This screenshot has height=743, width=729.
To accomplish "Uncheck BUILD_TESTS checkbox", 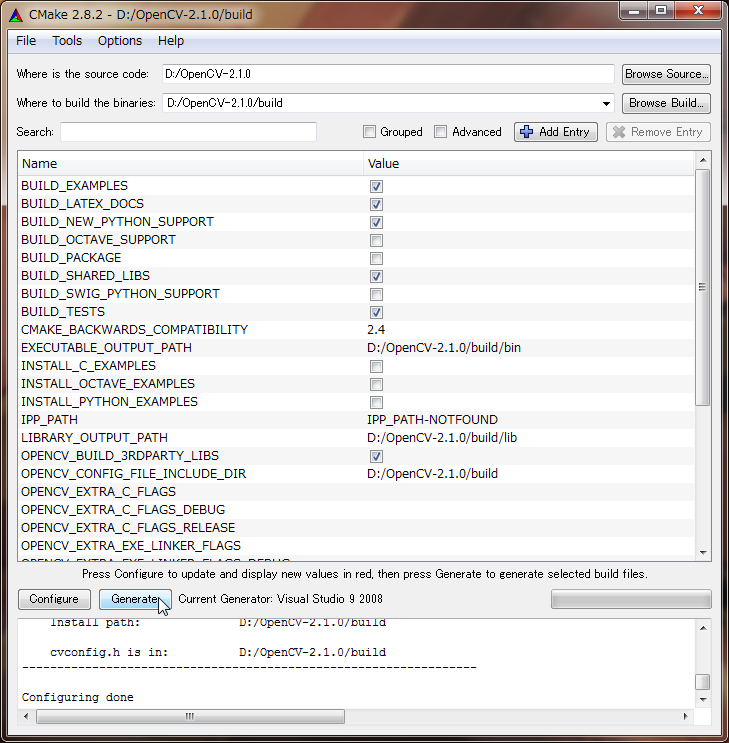I will click(x=376, y=312).
